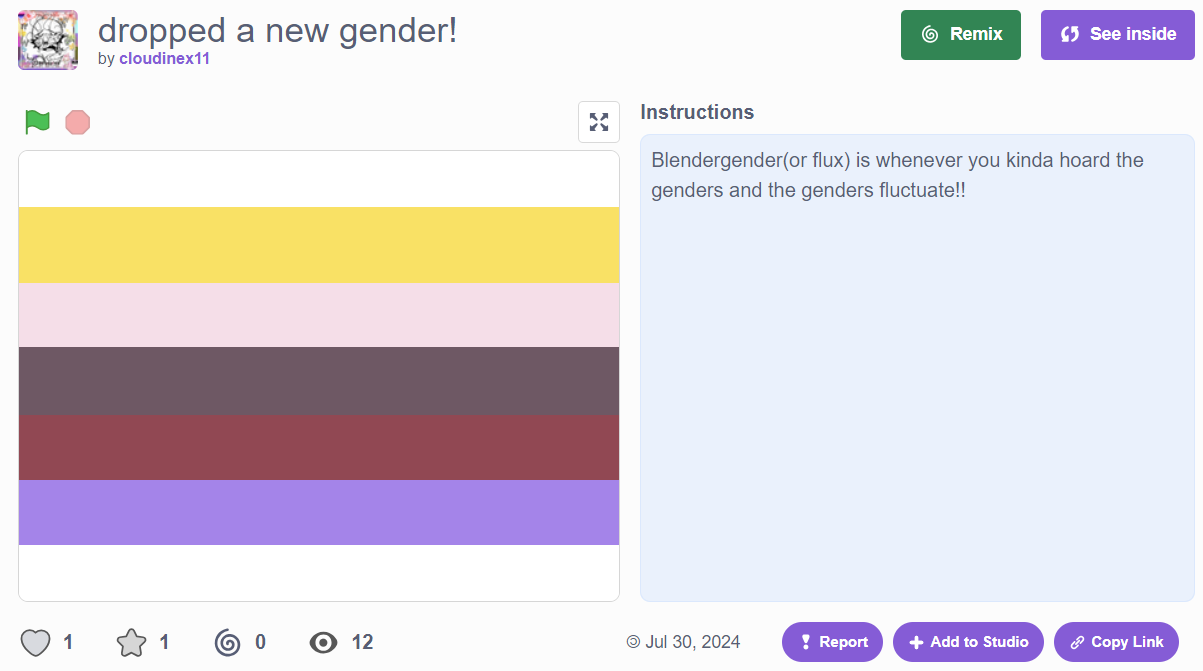Visit cloudinex11's profile link
This screenshot has width=1203, height=671.
click(164, 59)
